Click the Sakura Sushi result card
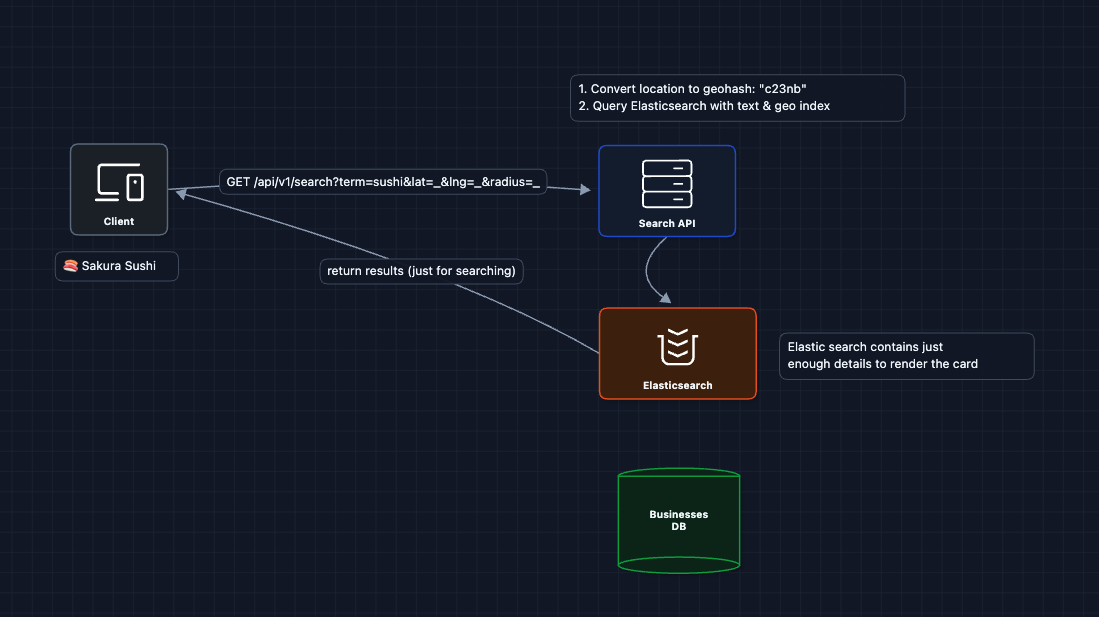The height and width of the screenshot is (617, 1099). 117,266
